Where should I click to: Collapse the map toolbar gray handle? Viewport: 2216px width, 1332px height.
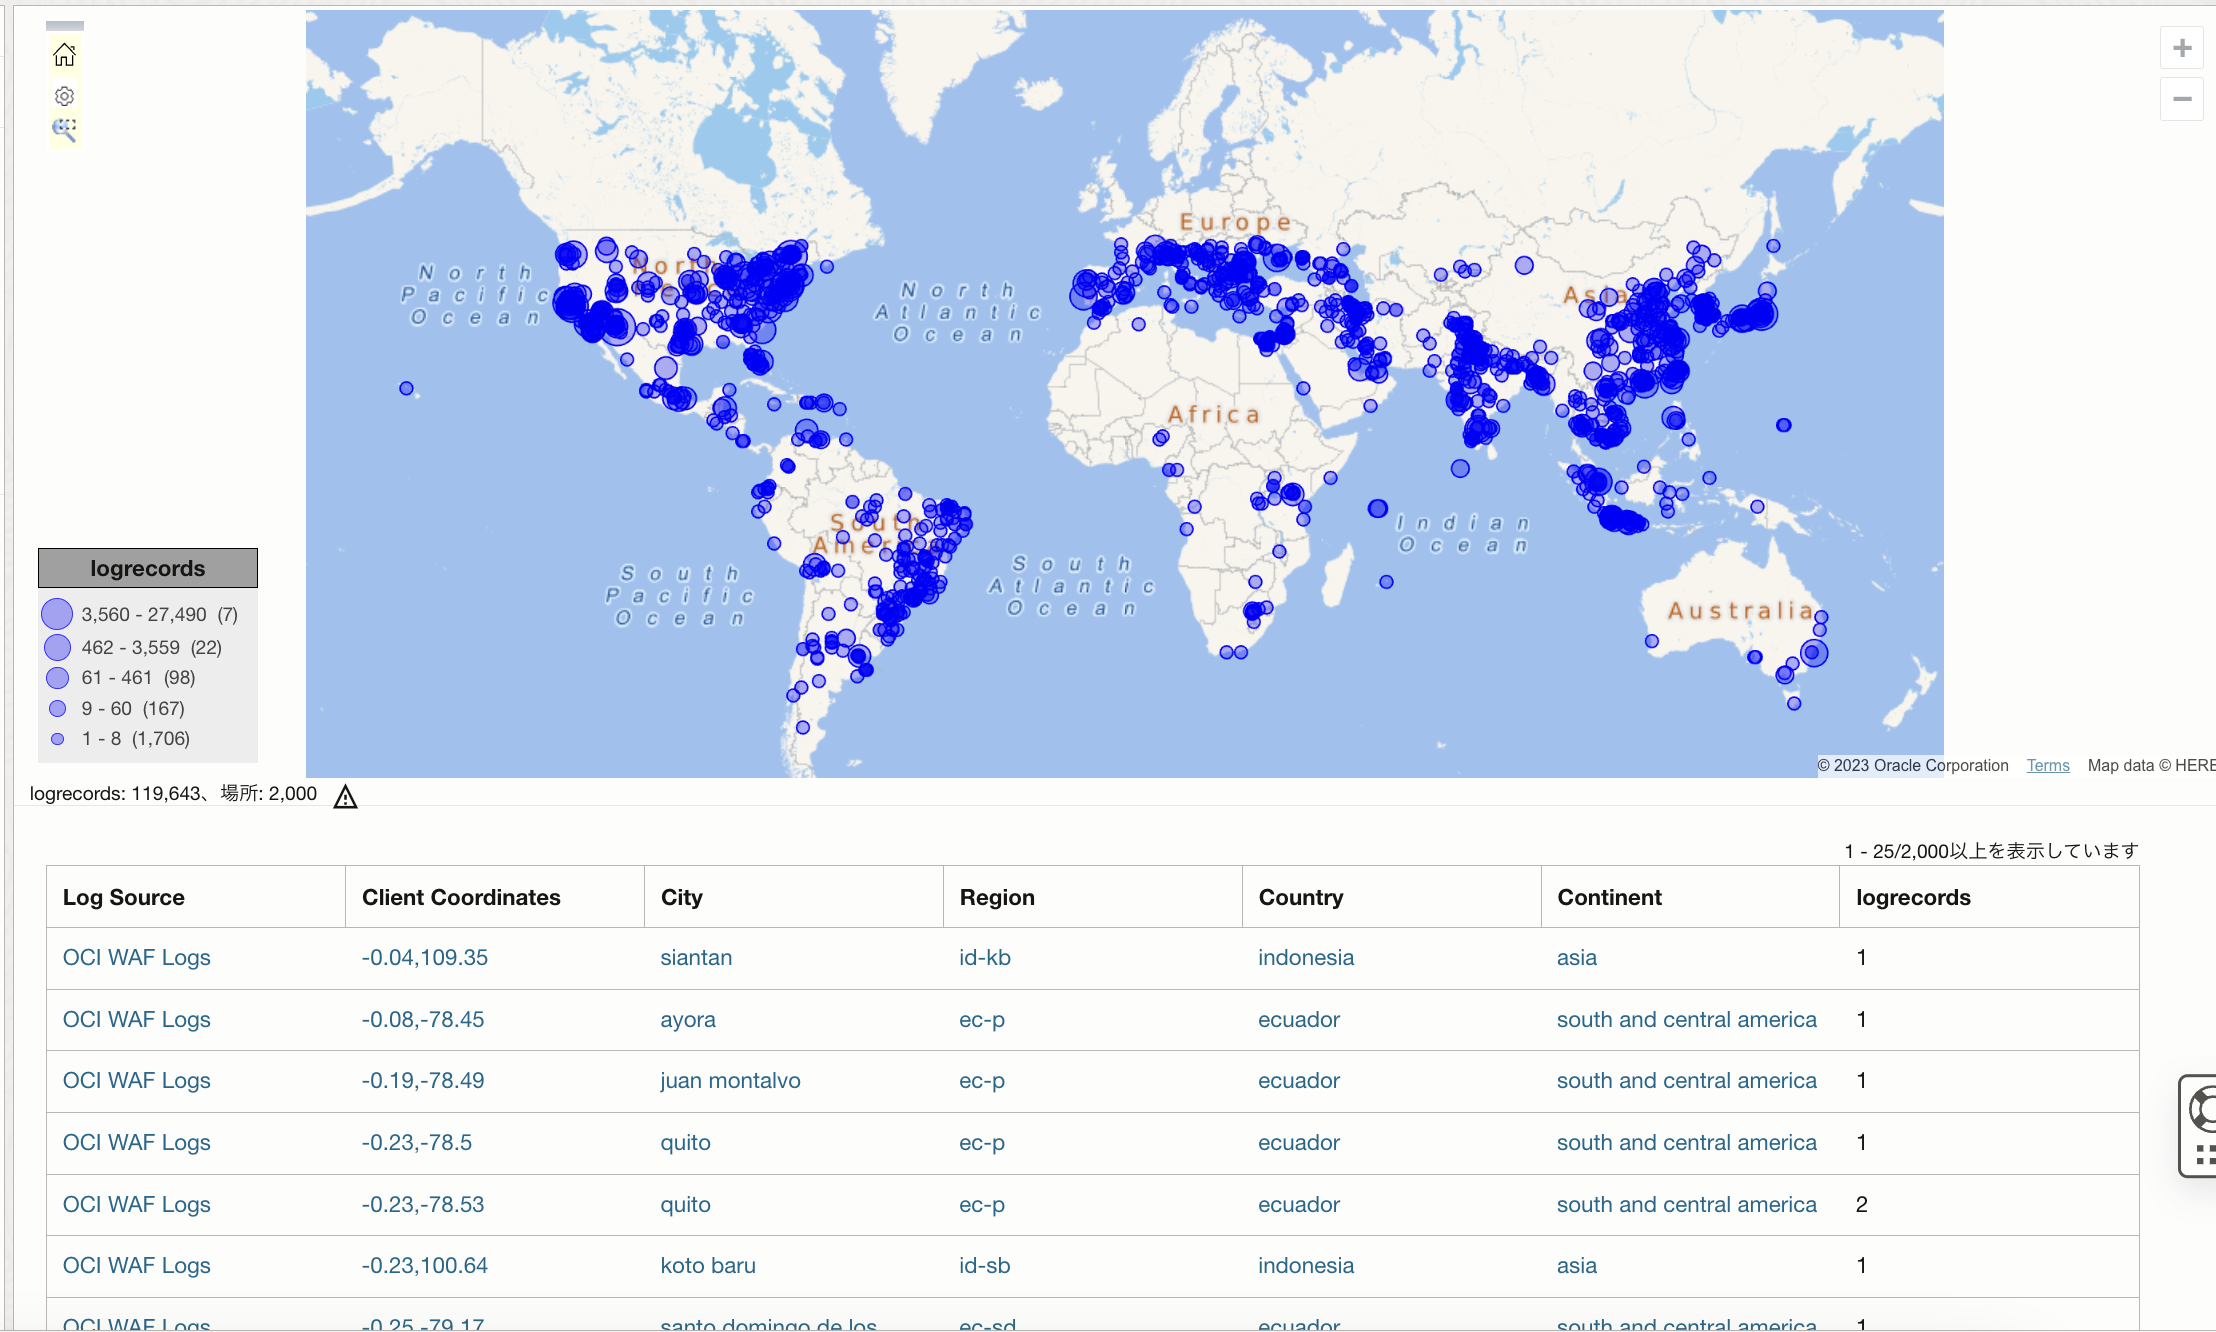point(65,26)
